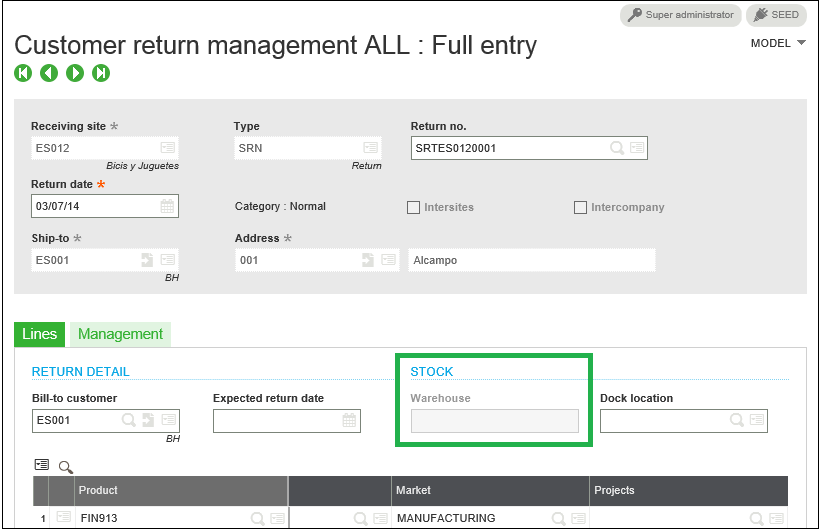Viewport: 819px width, 529px height.
Task: Open the card icon above Product grid
Action: click(x=42, y=464)
